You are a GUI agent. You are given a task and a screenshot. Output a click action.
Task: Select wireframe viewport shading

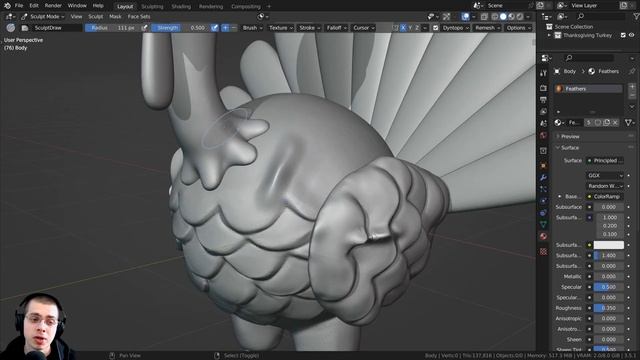tap(495, 17)
